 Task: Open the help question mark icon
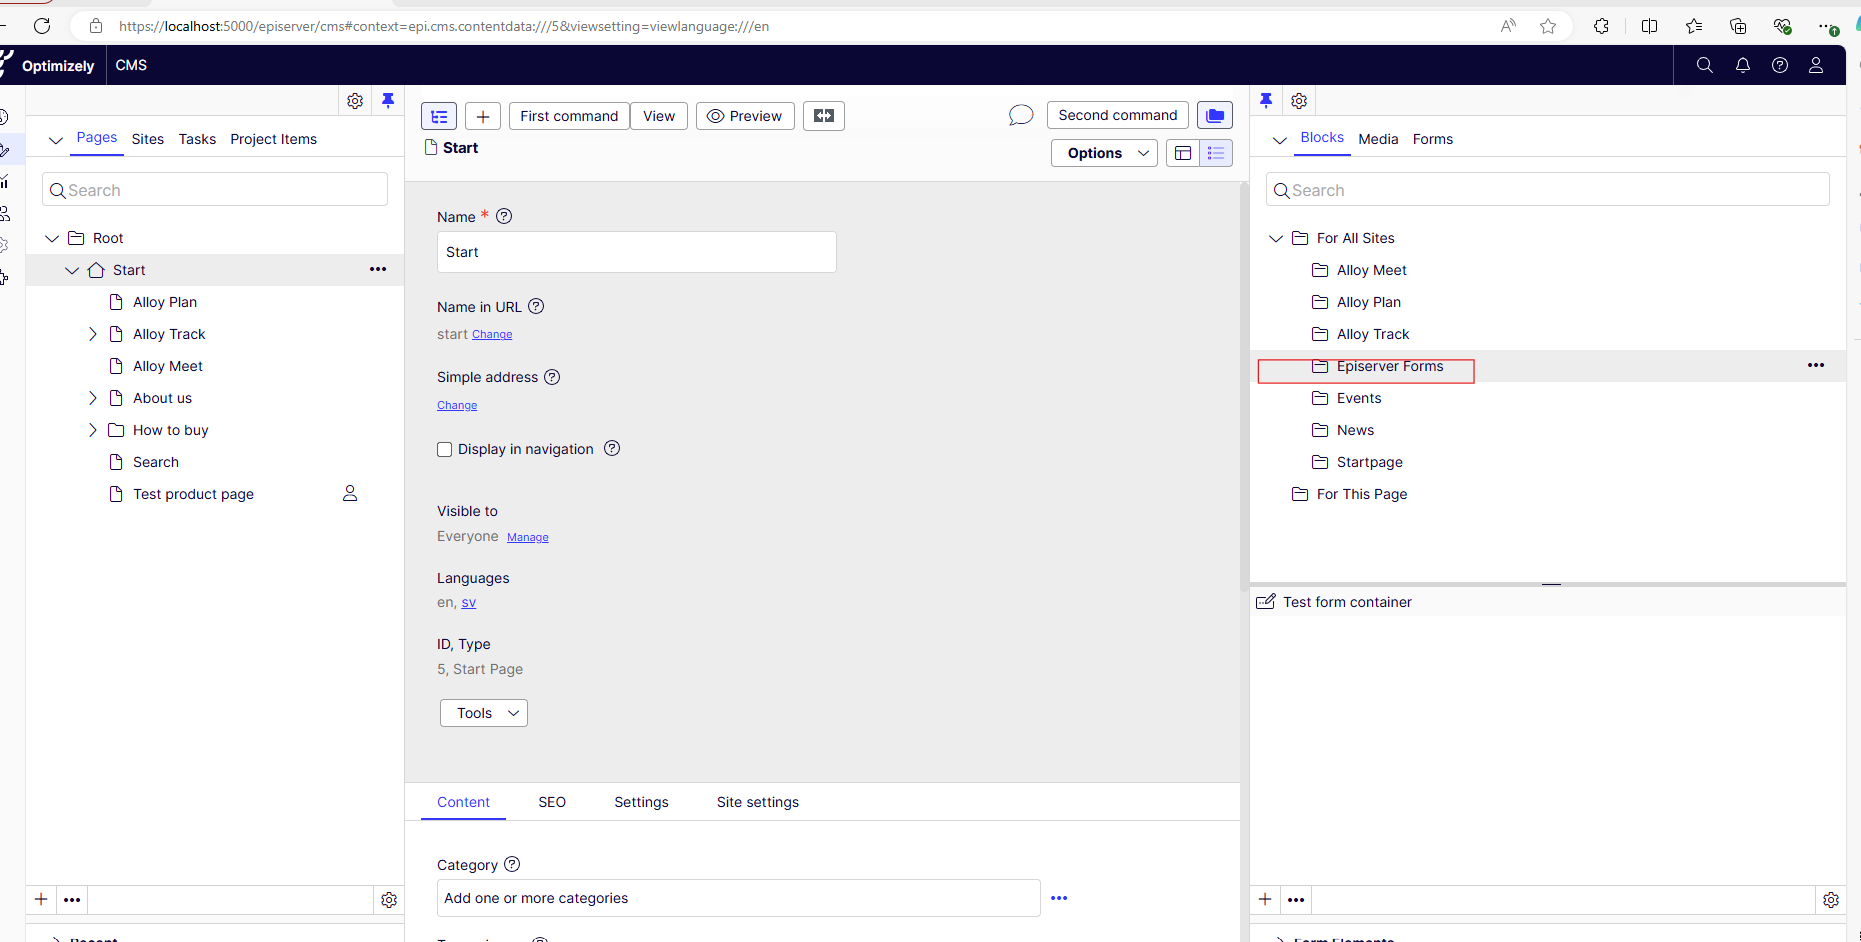[1779, 65]
